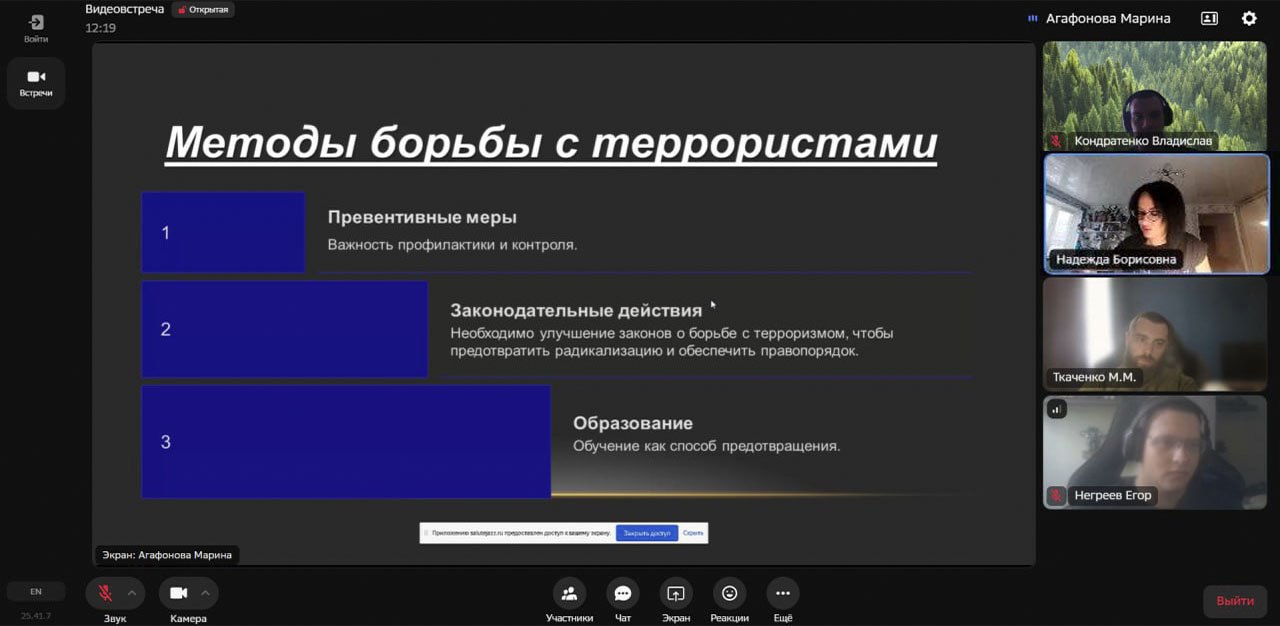1280x626 pixels.
Task: Open the Ещё more options menu
Action: click(783, 594)
